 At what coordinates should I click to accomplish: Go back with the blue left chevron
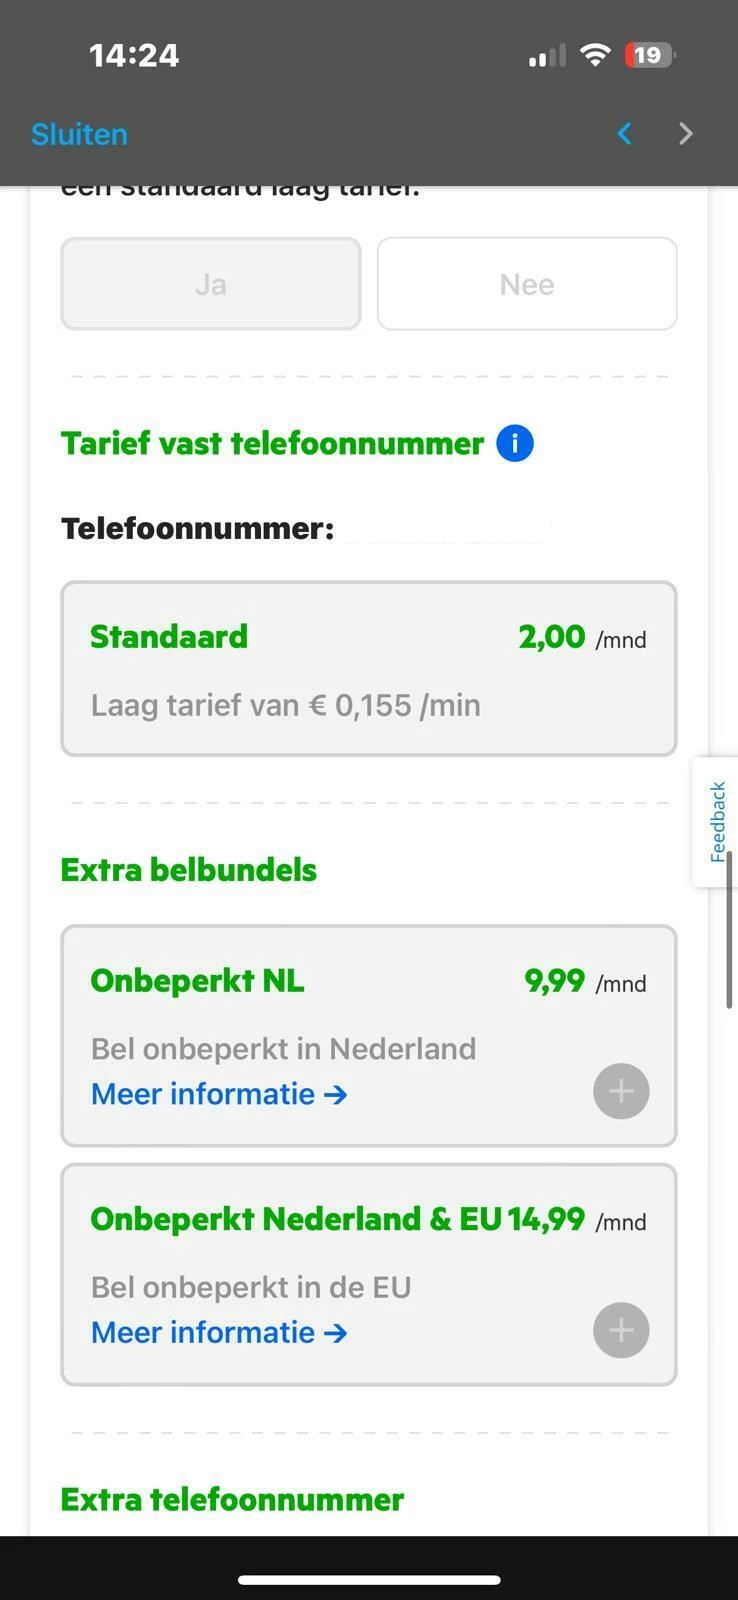coord(625,134)
